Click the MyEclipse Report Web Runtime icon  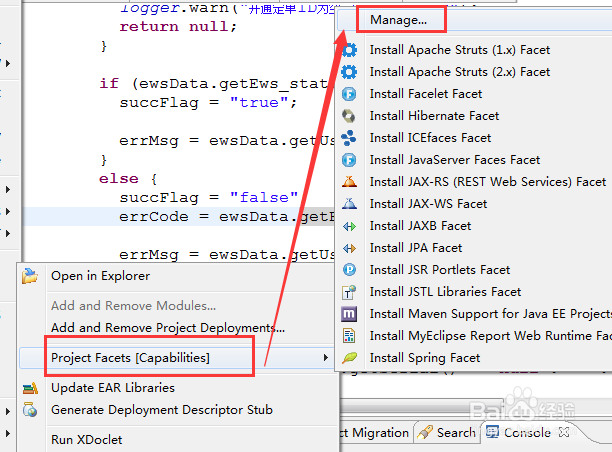349,336
